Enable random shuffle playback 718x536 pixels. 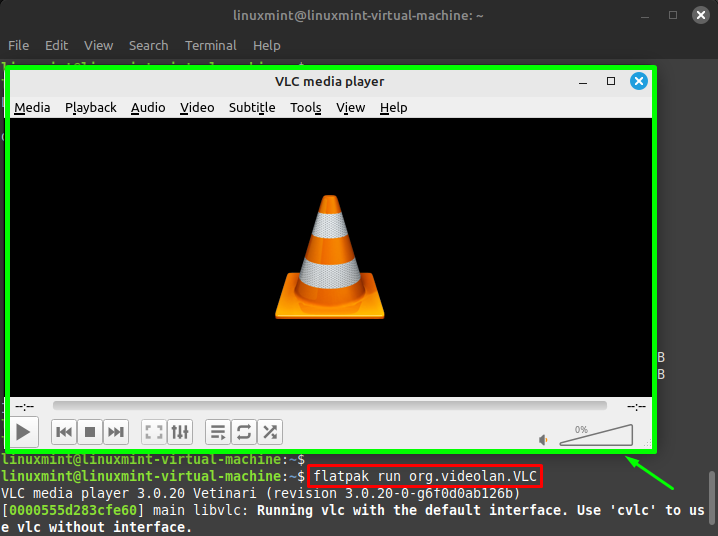[269, 432]
